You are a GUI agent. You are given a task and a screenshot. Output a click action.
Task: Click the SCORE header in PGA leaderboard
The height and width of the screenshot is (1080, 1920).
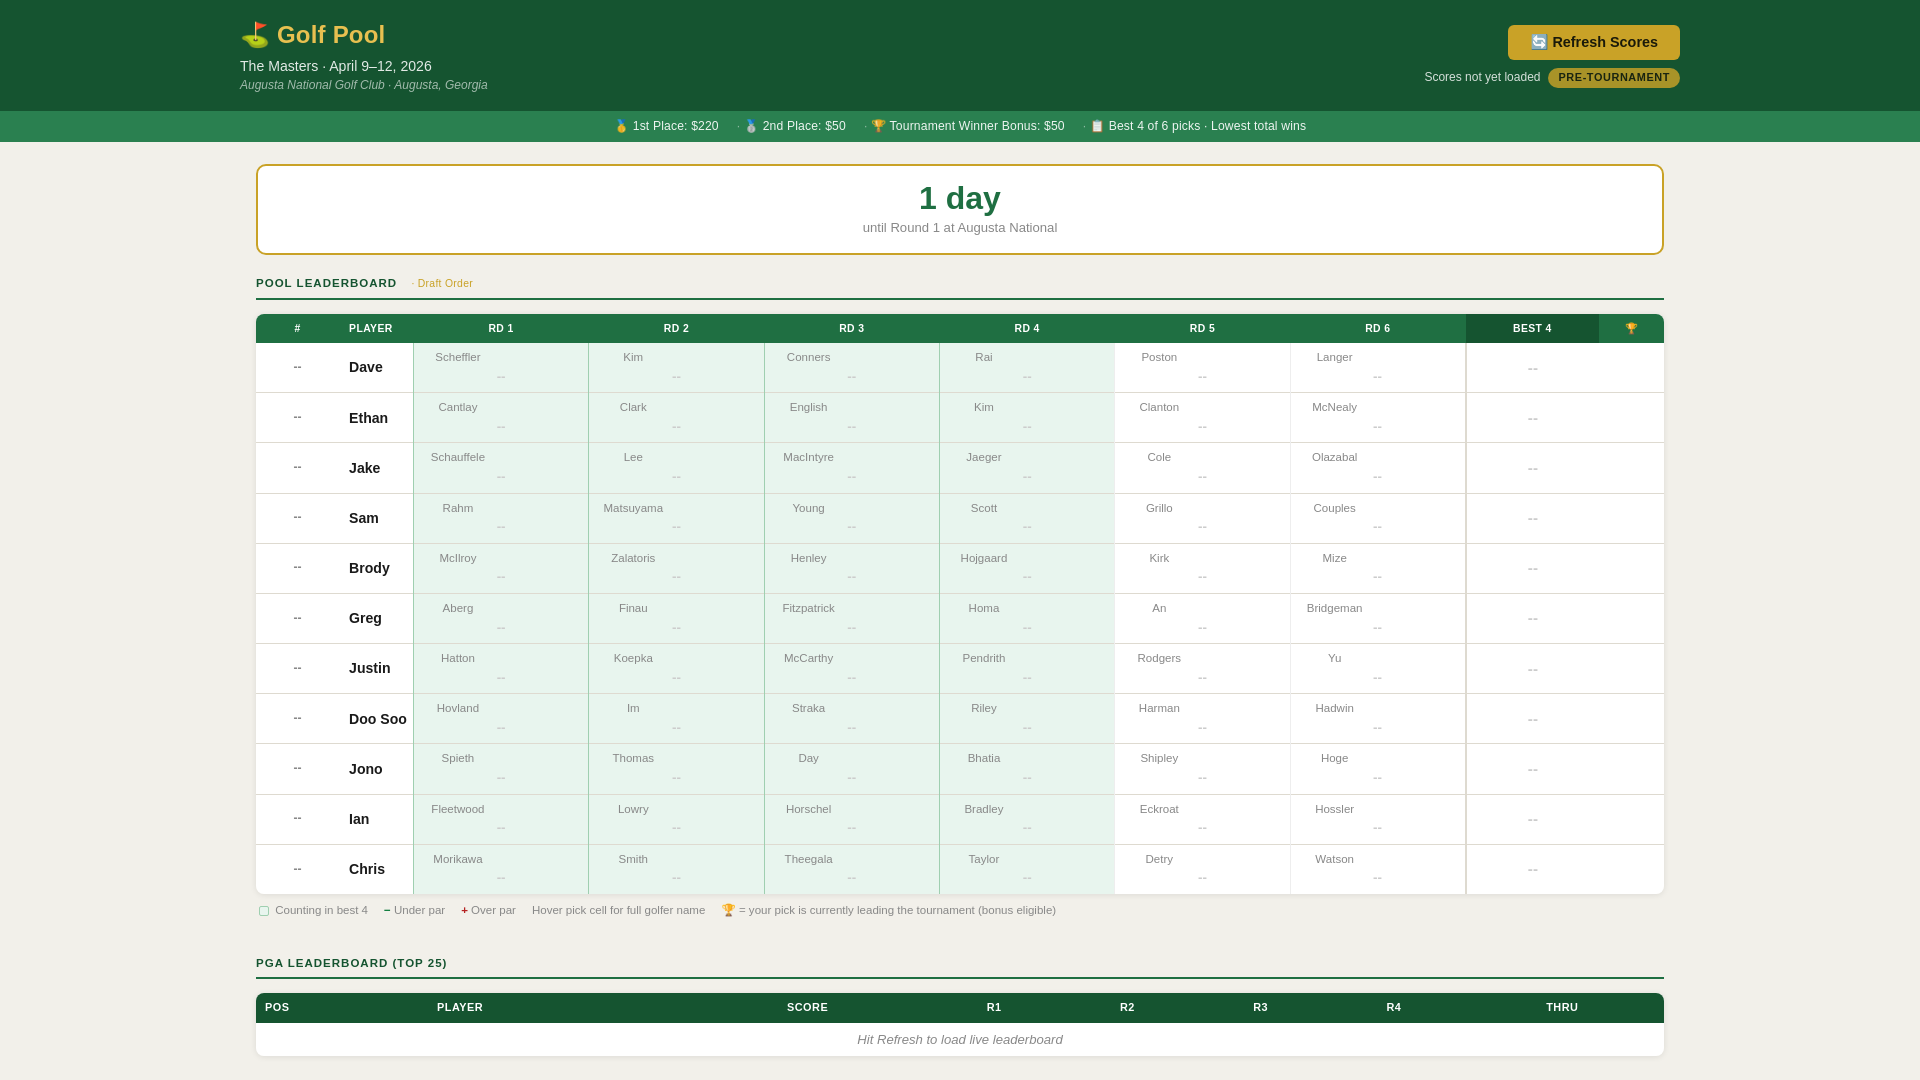point(807,1007)
